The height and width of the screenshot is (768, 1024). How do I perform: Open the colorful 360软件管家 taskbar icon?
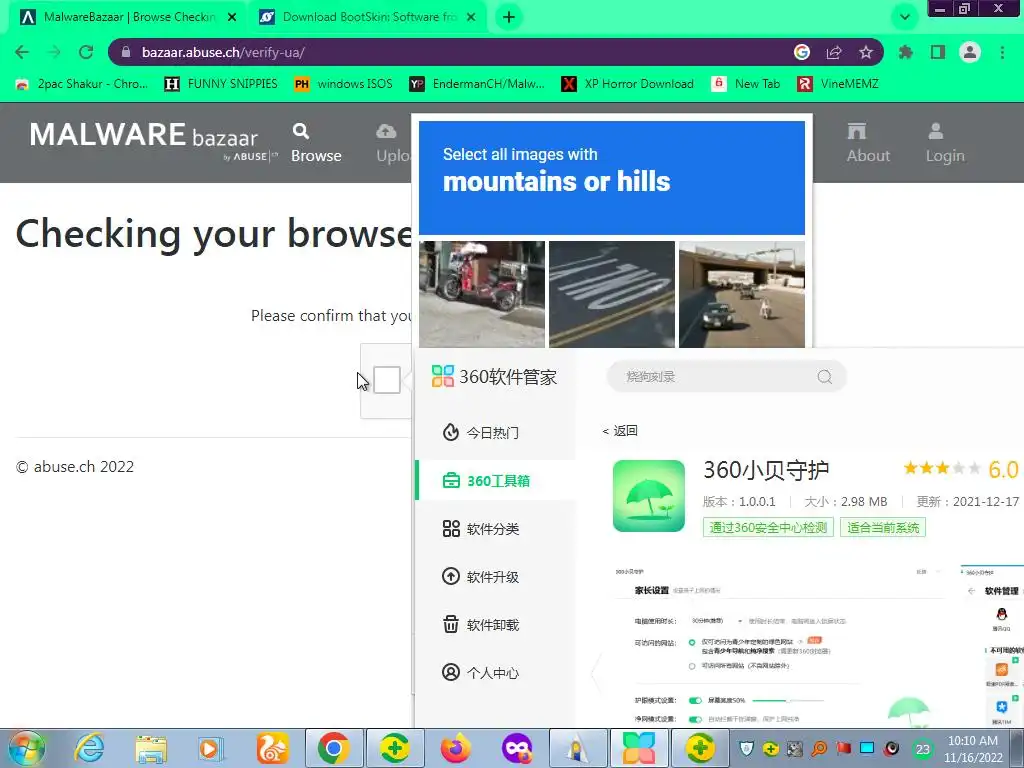639,748
